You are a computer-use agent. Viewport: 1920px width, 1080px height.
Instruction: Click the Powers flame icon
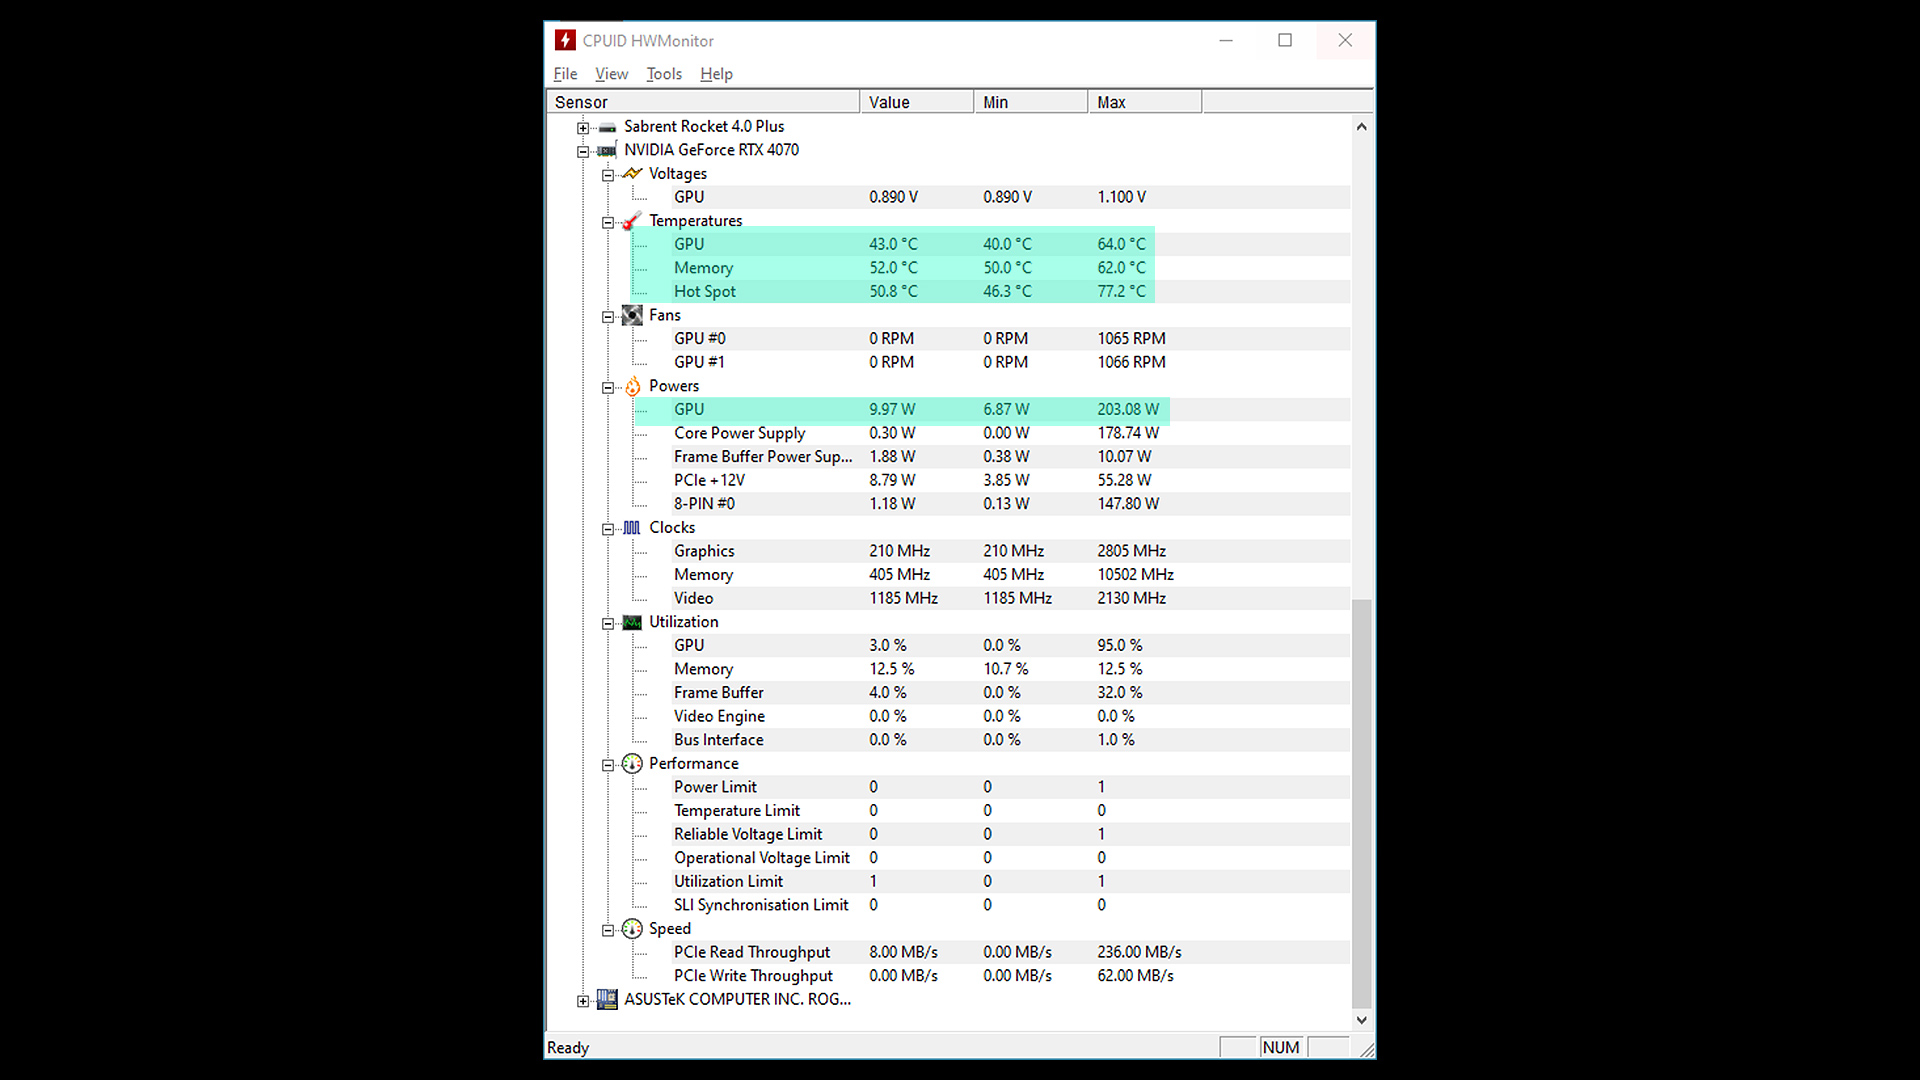click(x=632, y=386)
